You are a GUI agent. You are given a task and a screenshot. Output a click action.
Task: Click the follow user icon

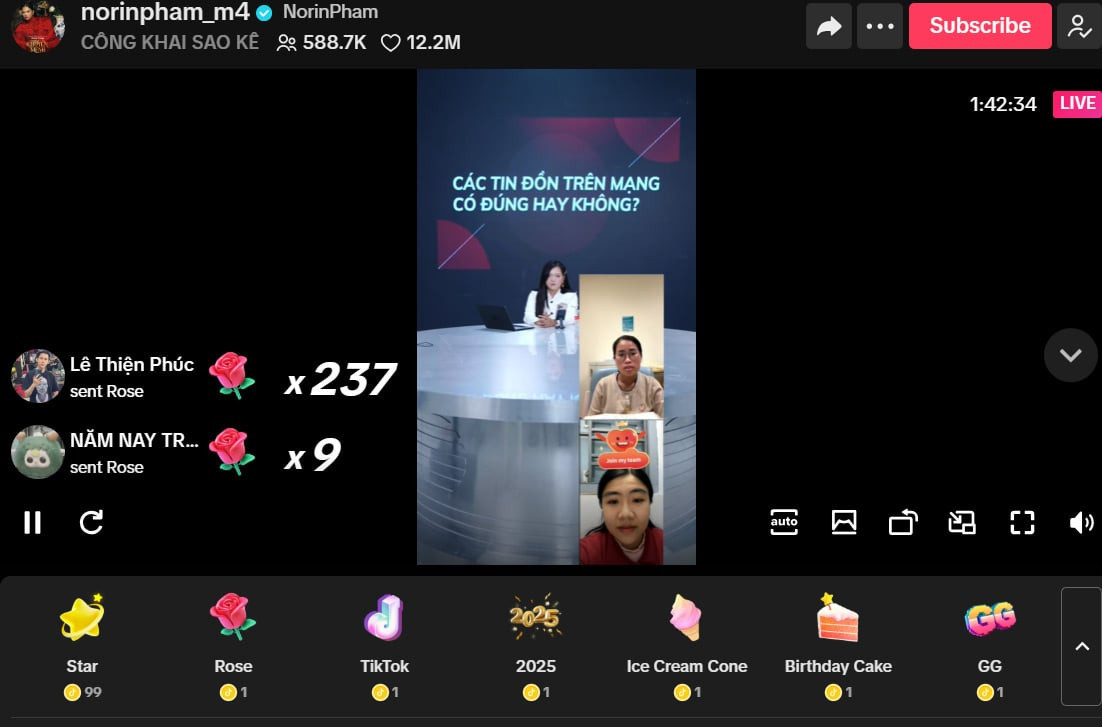click(x=1079, y=26)
